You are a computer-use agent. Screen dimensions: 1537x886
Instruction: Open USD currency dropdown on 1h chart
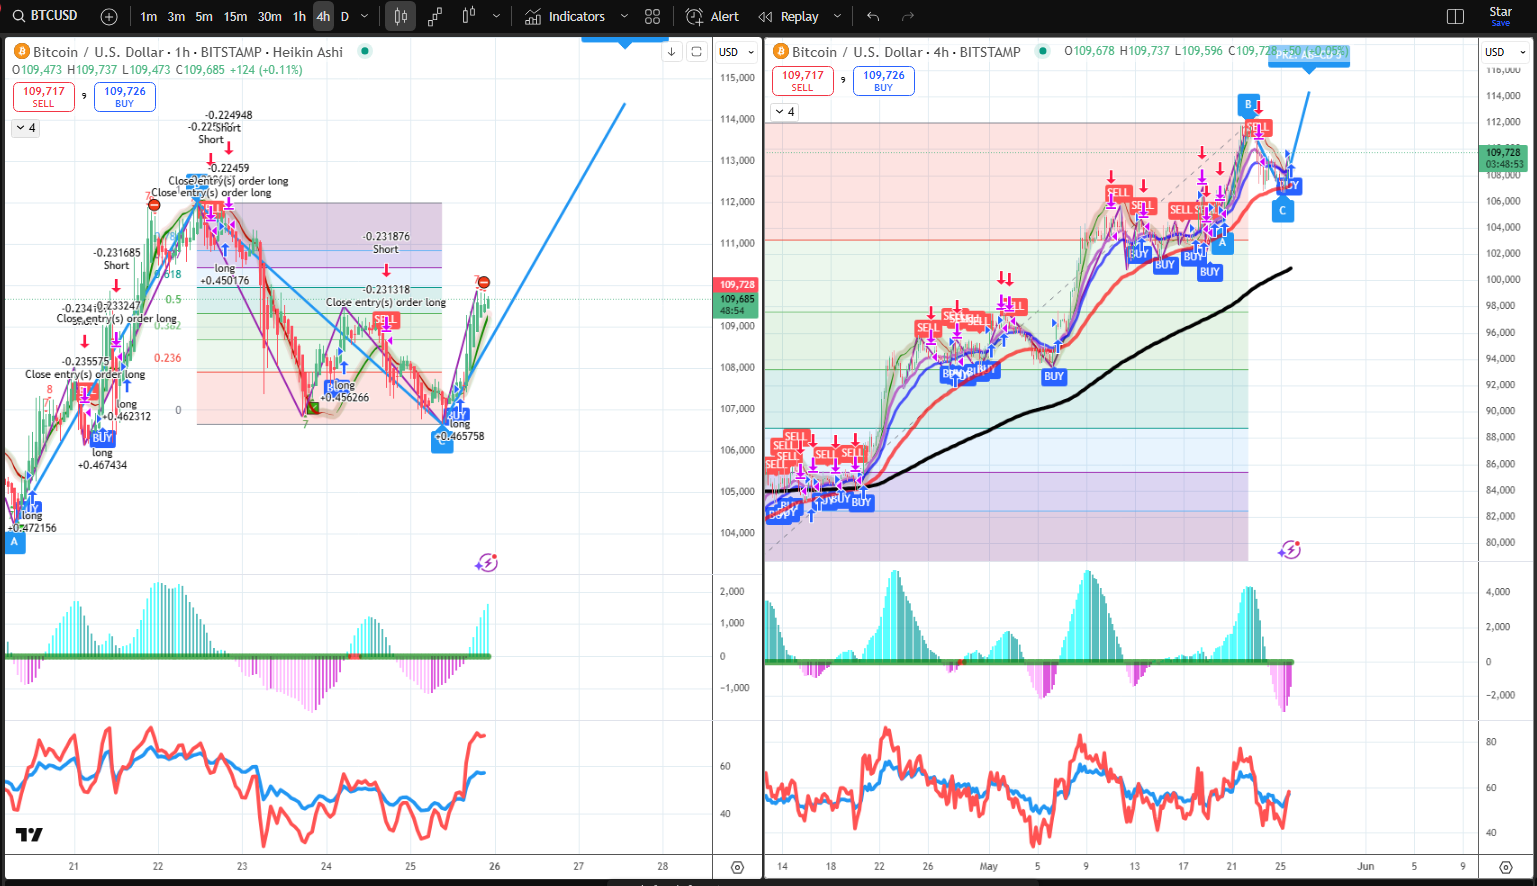(737, 52)
